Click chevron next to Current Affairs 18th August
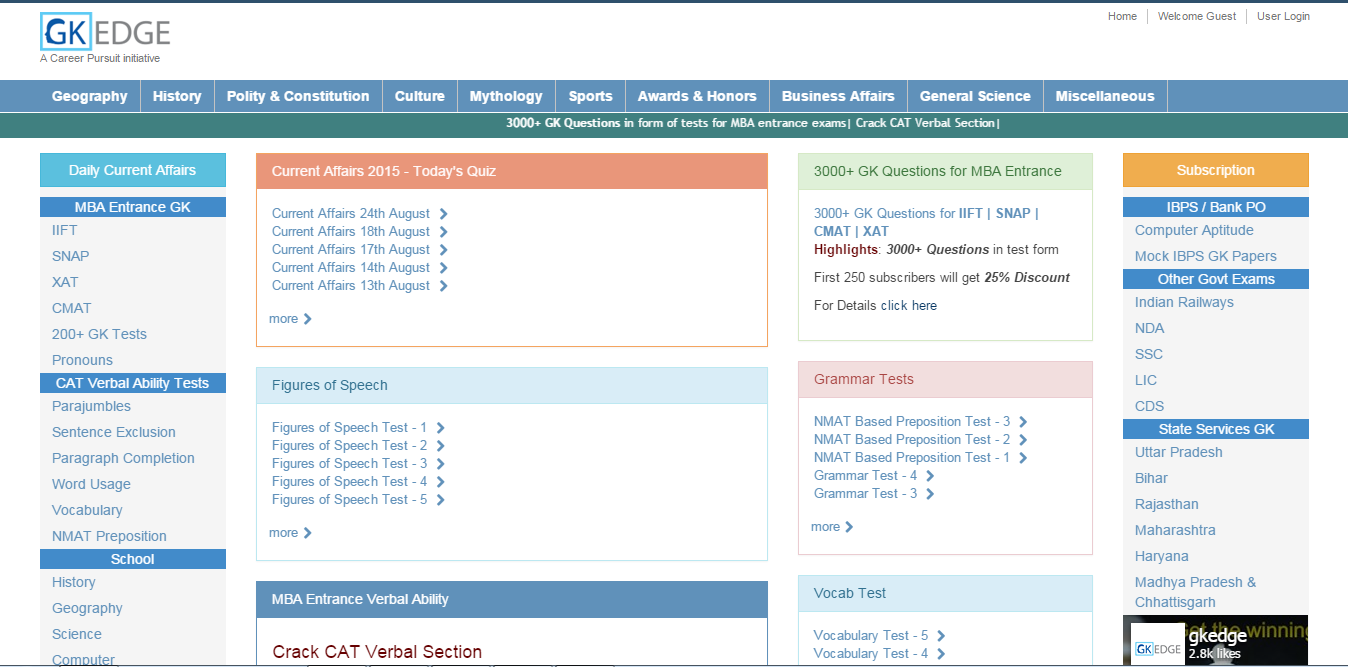Viewport: 1348px width, 667px height. 443,232
